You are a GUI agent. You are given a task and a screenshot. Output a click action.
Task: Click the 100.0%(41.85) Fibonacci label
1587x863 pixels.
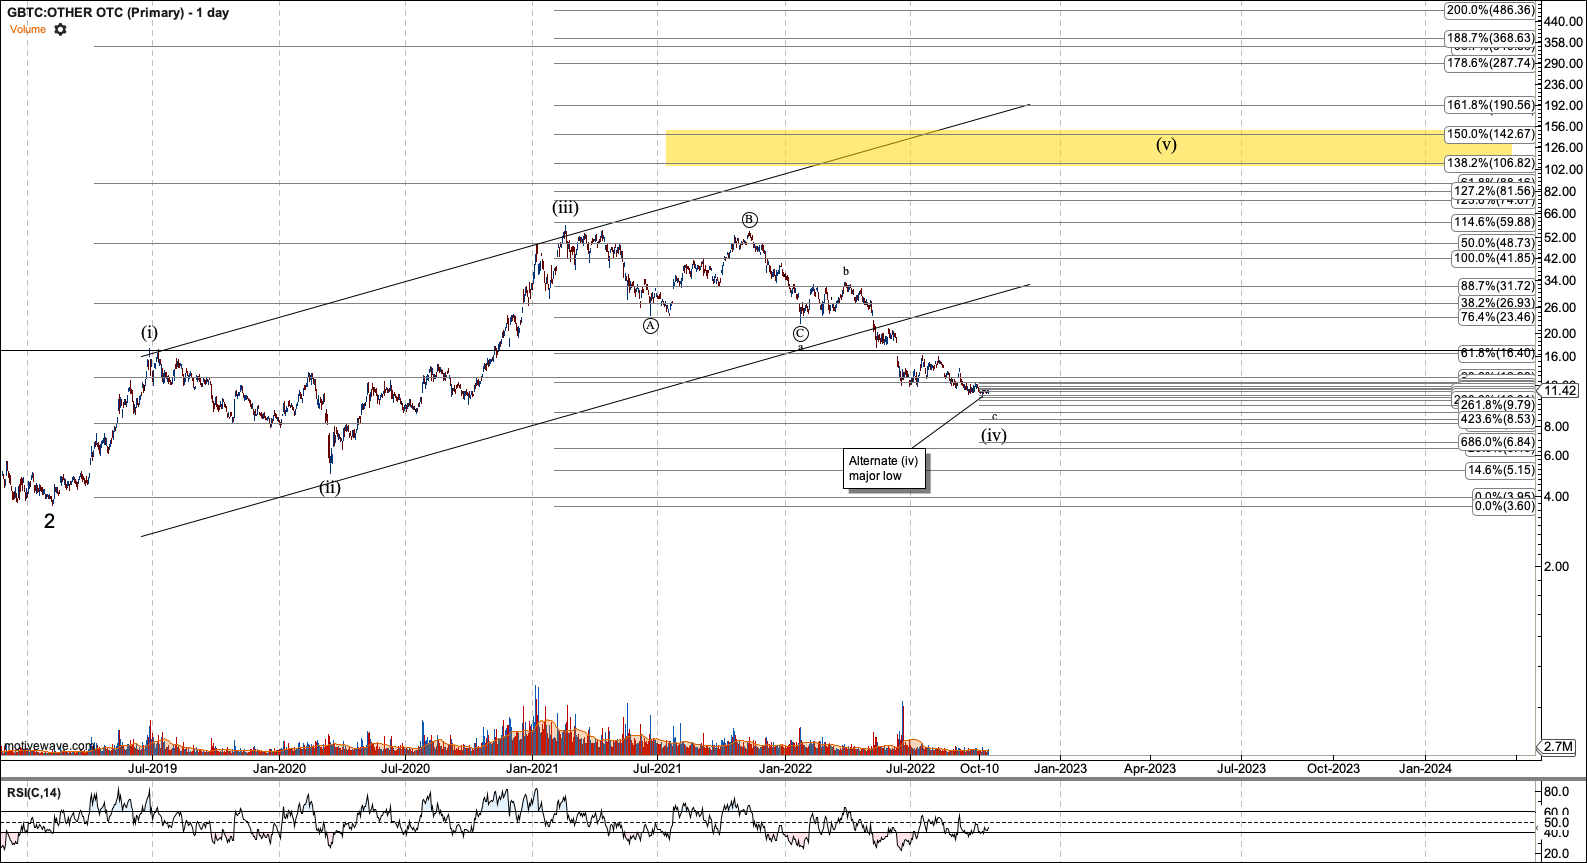[x=1494, y=258]
